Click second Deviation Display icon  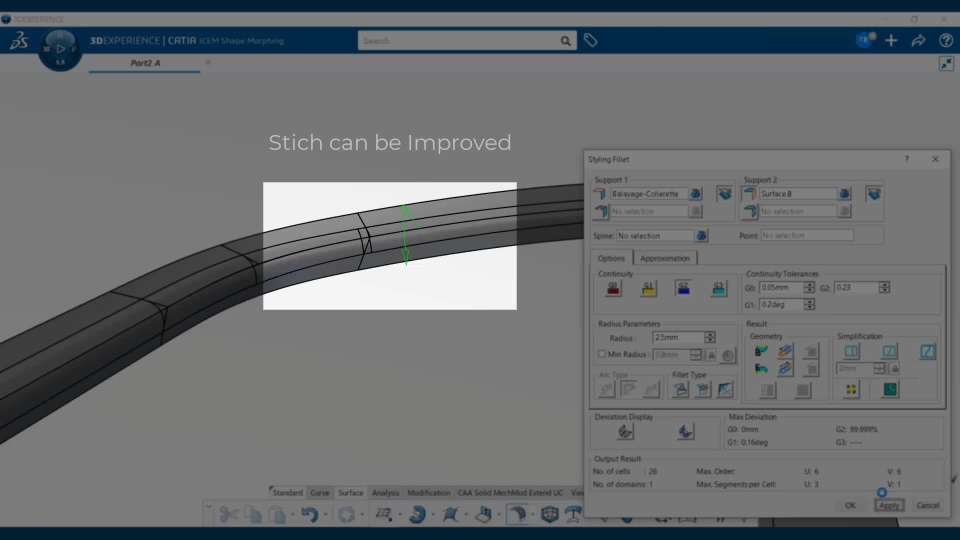pos(686,432)
